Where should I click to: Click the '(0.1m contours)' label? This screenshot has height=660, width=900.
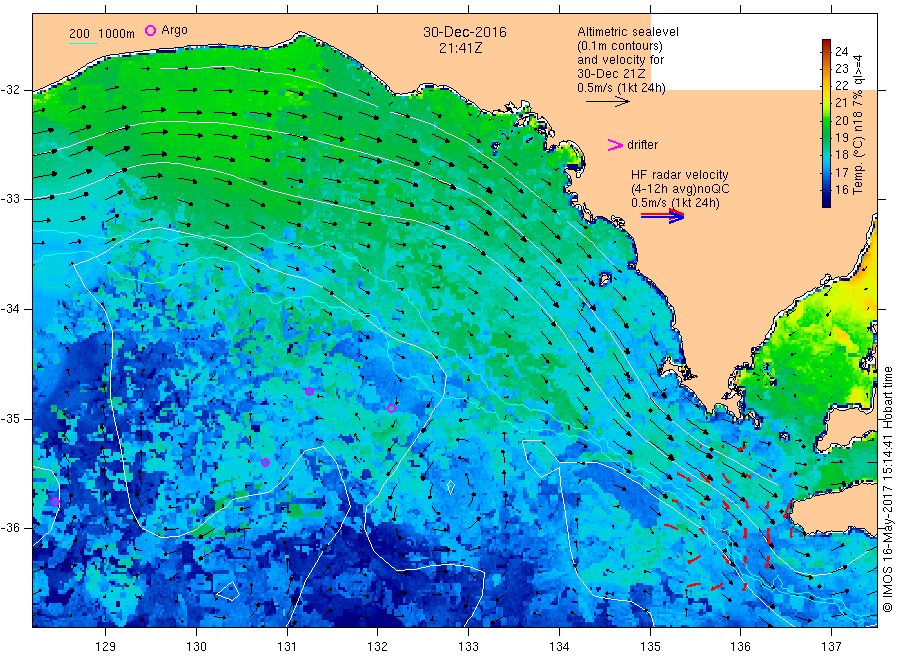click(x=619, y=46)
